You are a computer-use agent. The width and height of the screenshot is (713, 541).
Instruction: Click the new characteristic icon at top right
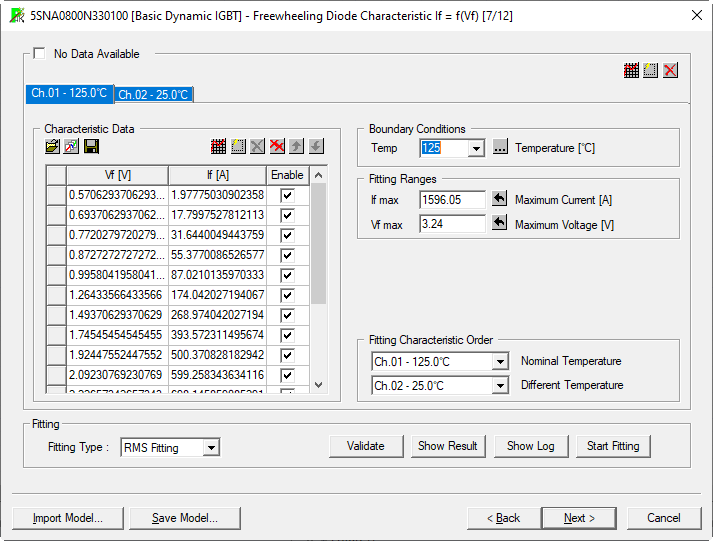click(651, 70)
